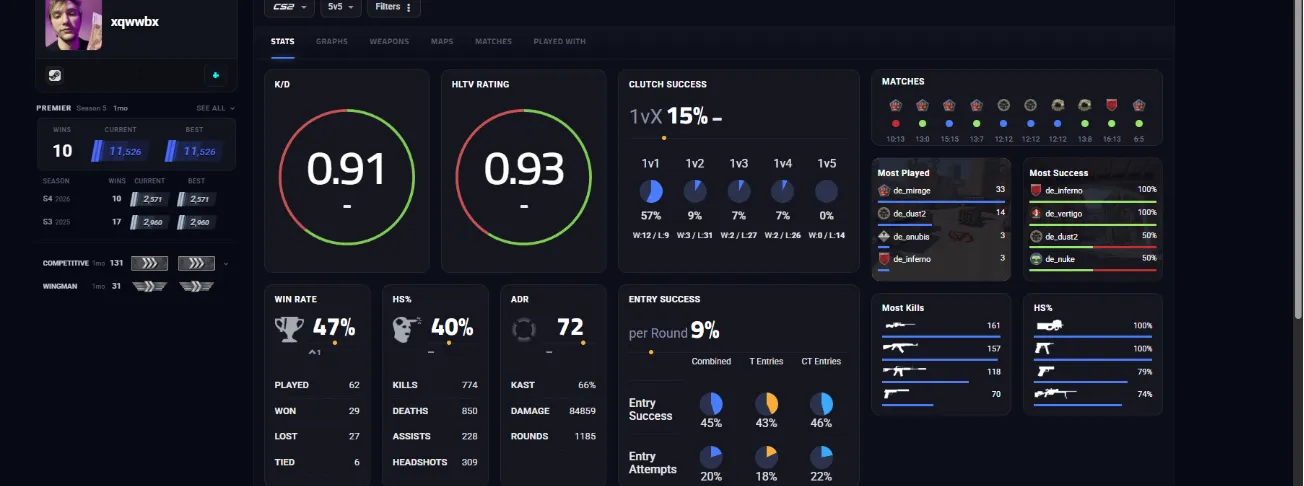Click the Wingman current rank badge
This screenshot has height=486, width=1304.
pyautogui.click(x=152, y=286)
